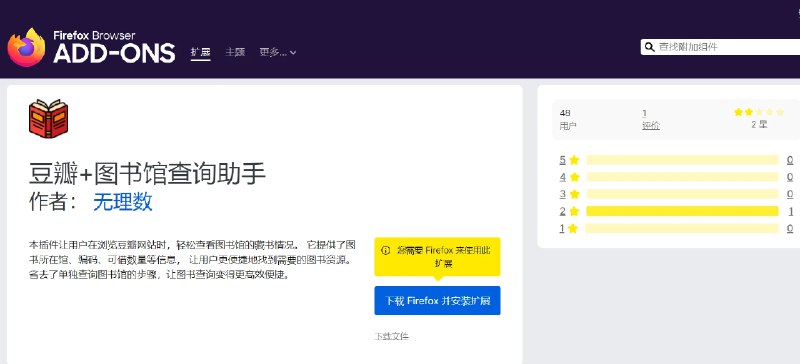Image resolution: width=800 pixels, height=364 pixels.
Task: Click ADD-ONS site title
Action: [x=114, y=53]
